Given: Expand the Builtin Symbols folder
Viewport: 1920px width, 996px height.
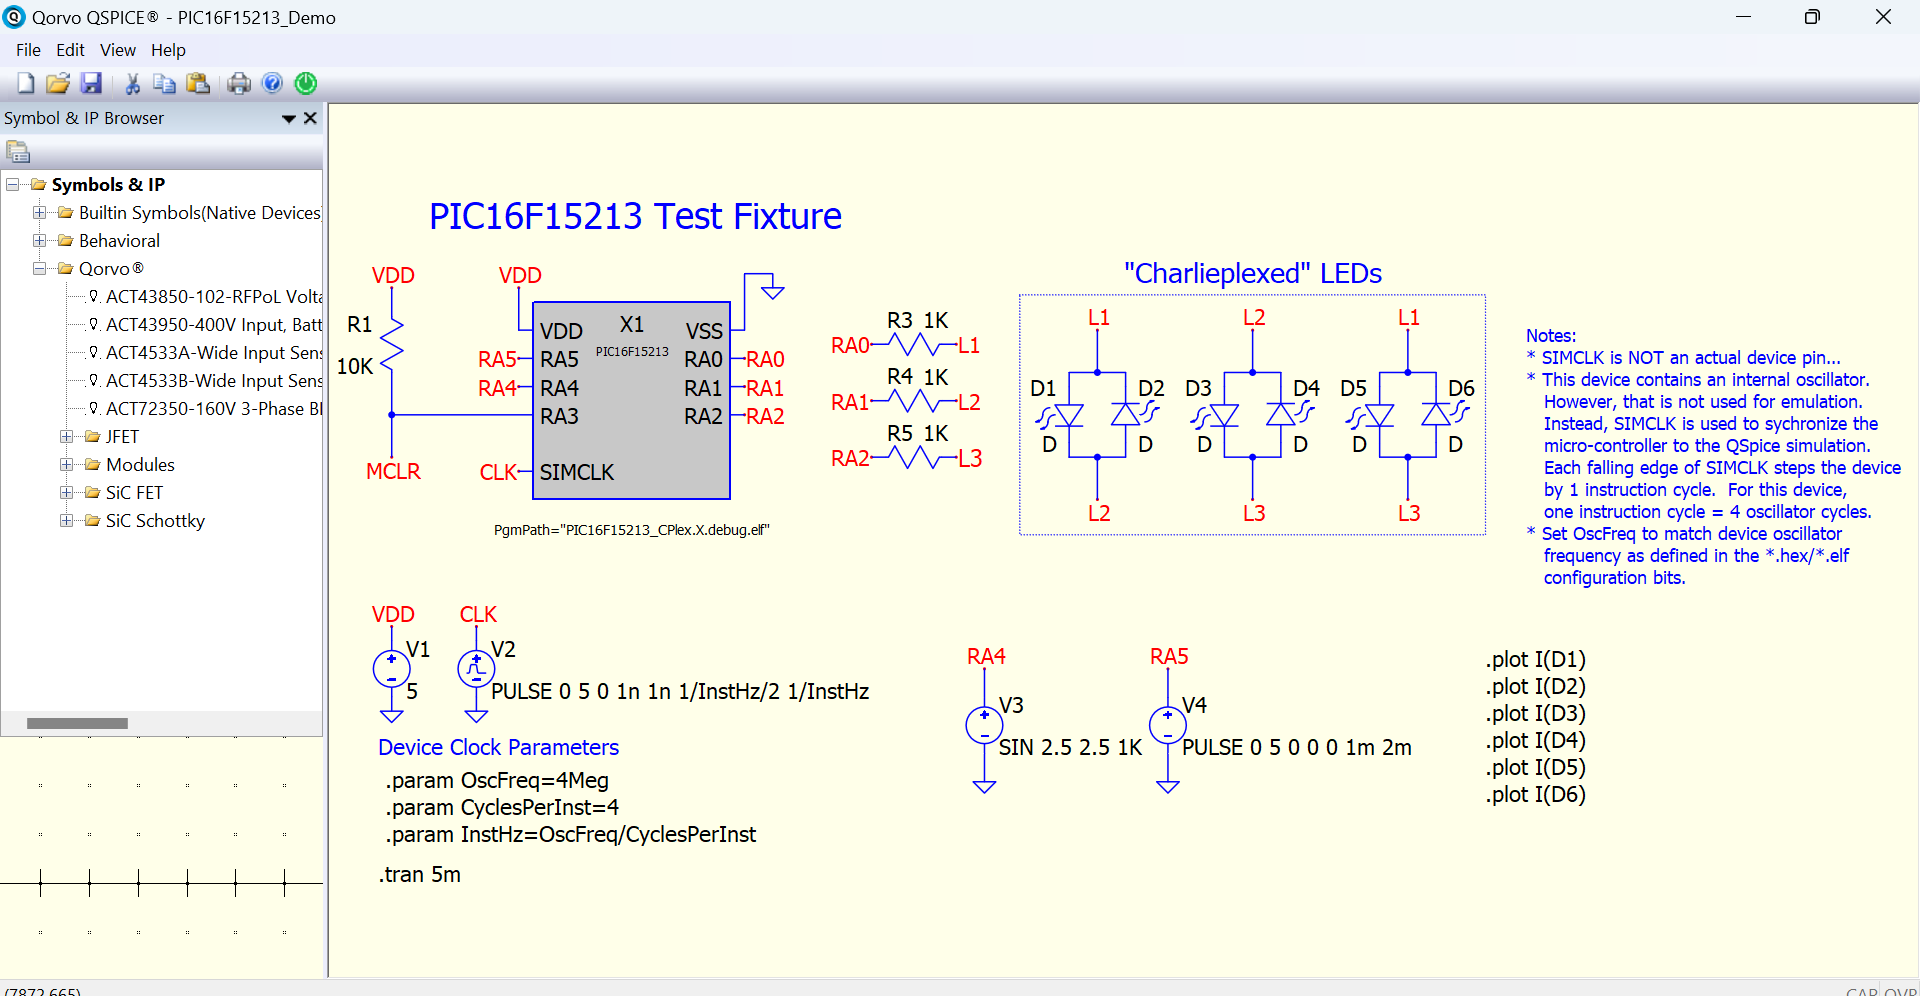Looking at the screenshot, I should coord(40,212).
